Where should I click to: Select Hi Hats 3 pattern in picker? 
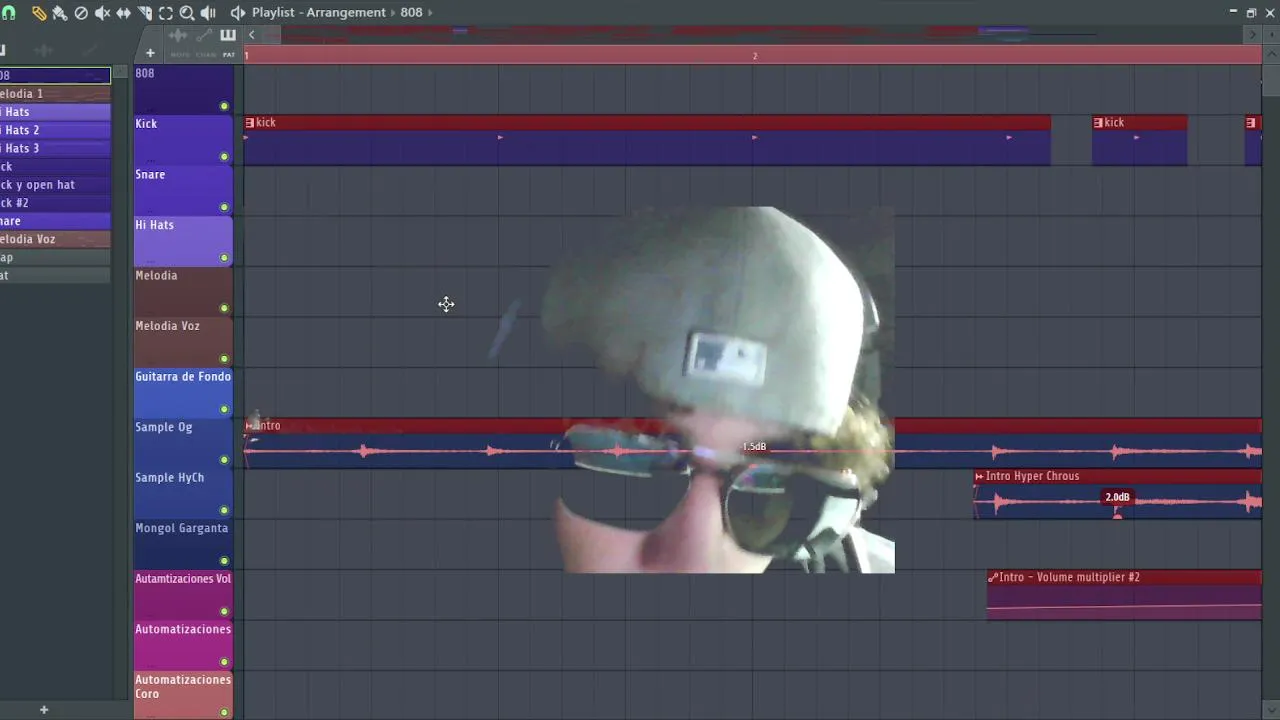tap(55, 148)
